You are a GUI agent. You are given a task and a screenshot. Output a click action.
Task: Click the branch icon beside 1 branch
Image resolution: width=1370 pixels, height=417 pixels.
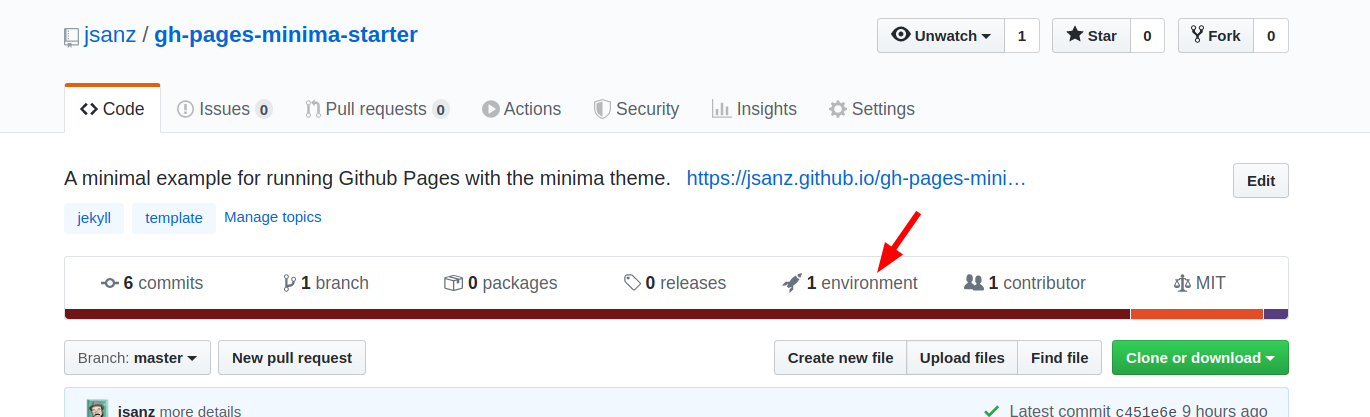pyautogui.click(x=290, y=283)
